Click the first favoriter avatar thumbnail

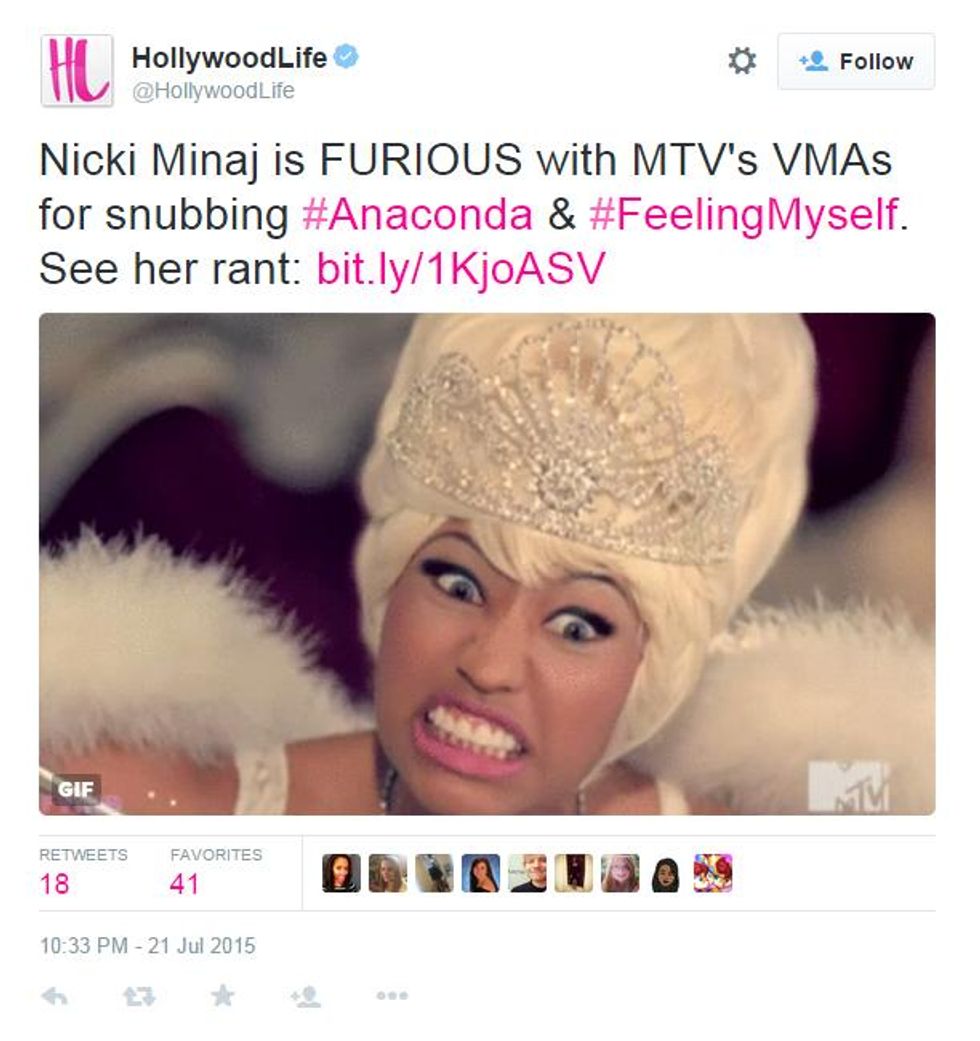click(341, 872)
